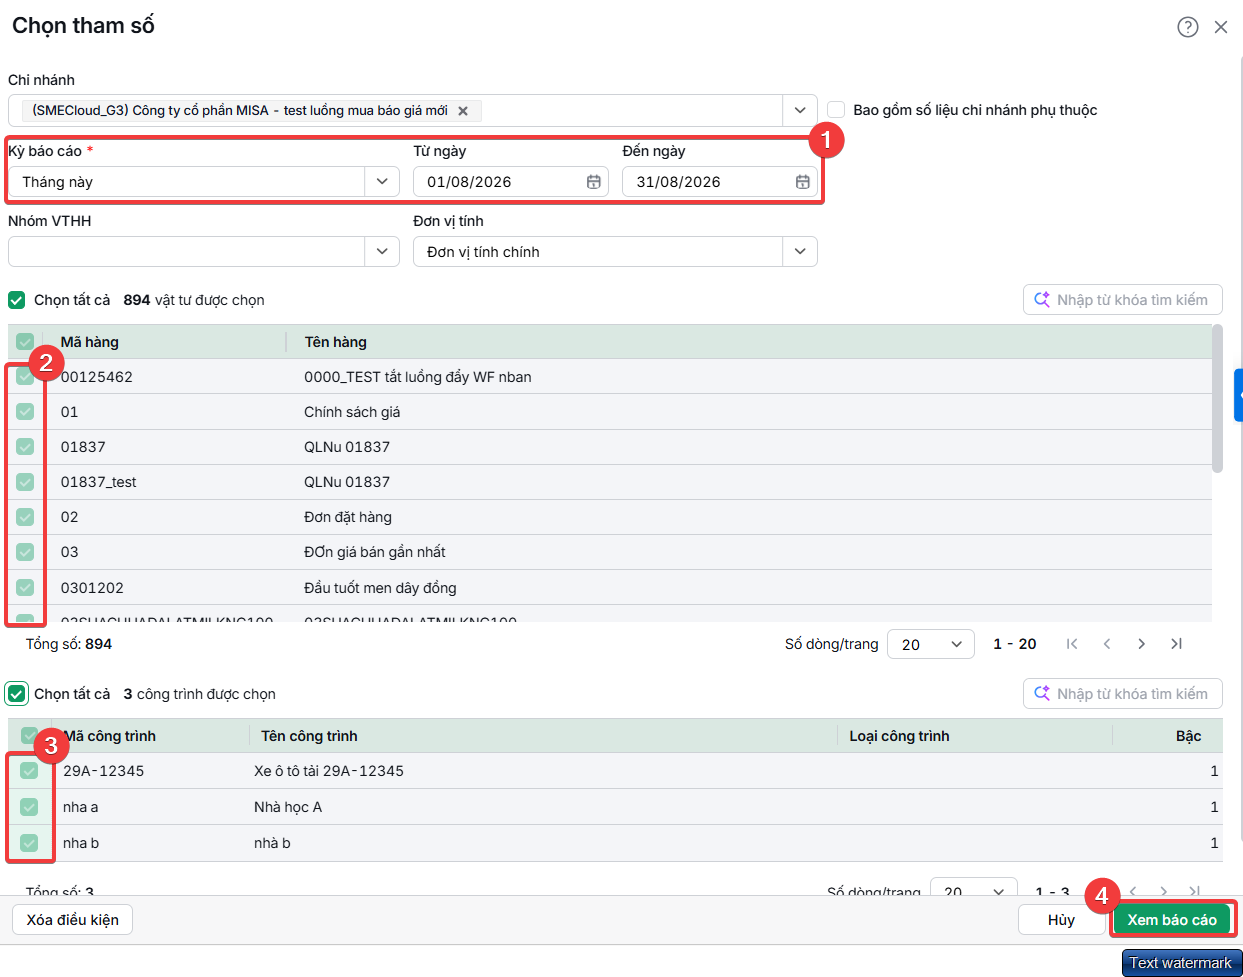The width and height of the screenshot is (1243, 977).
Task: Go to first page of vật tư list
Action: point(1072,644)
